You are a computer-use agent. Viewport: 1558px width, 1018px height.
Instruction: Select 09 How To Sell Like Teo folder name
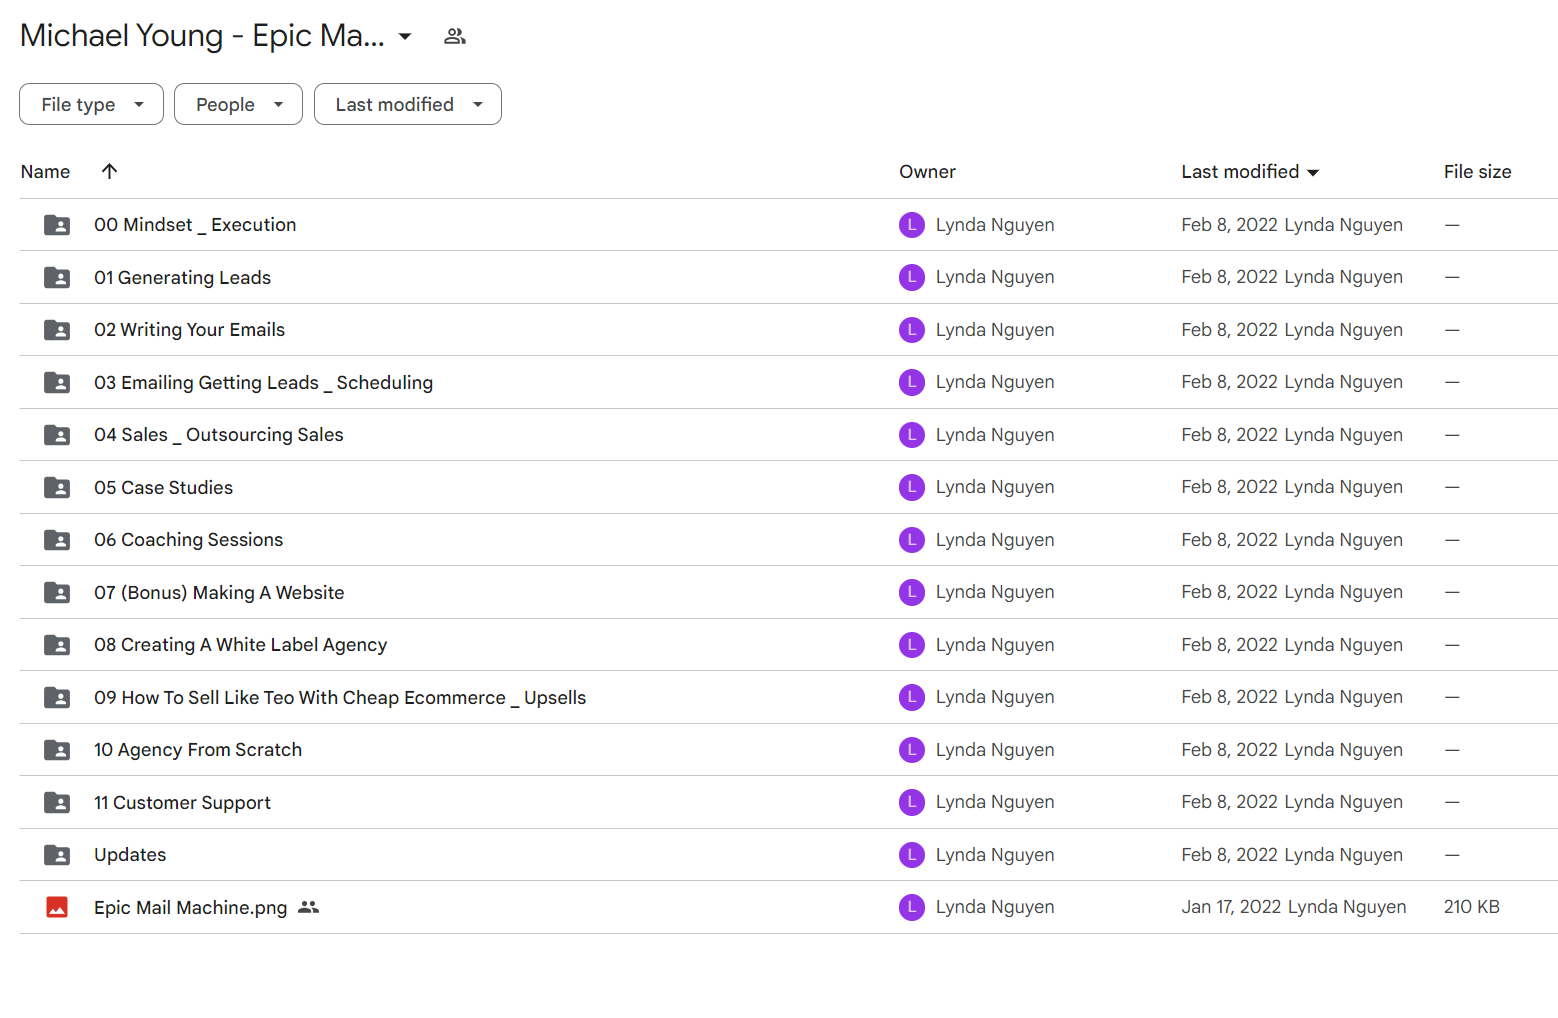340,697
